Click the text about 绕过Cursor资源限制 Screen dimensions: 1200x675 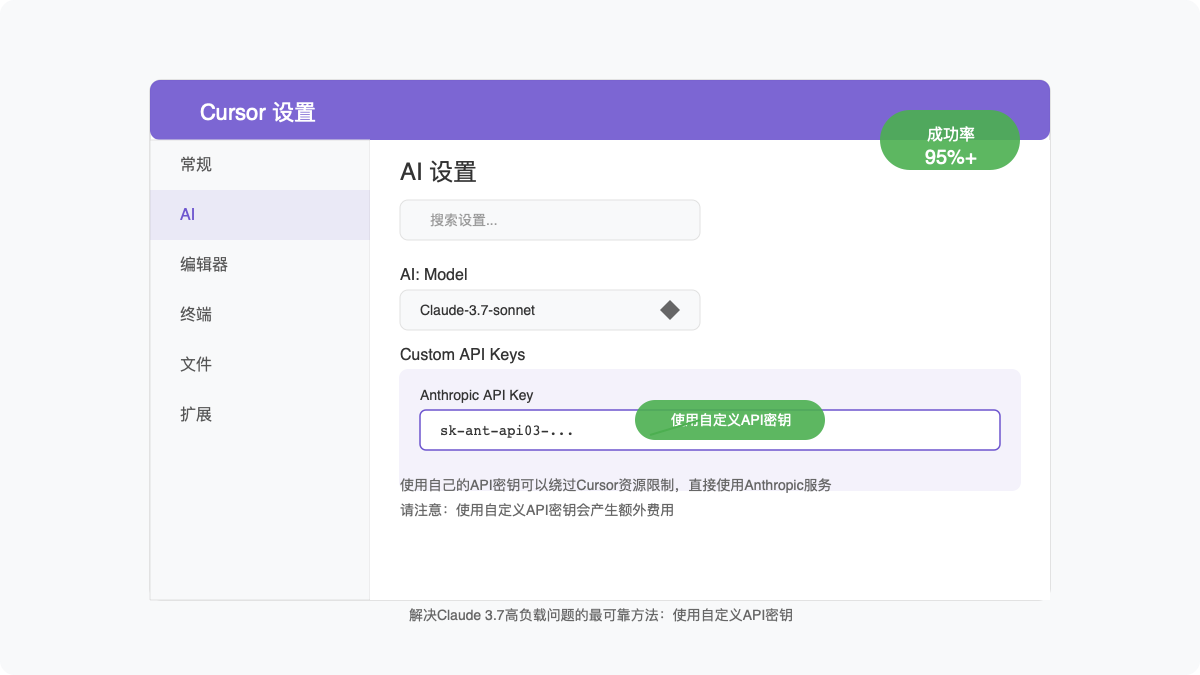(x=616, y=485)
